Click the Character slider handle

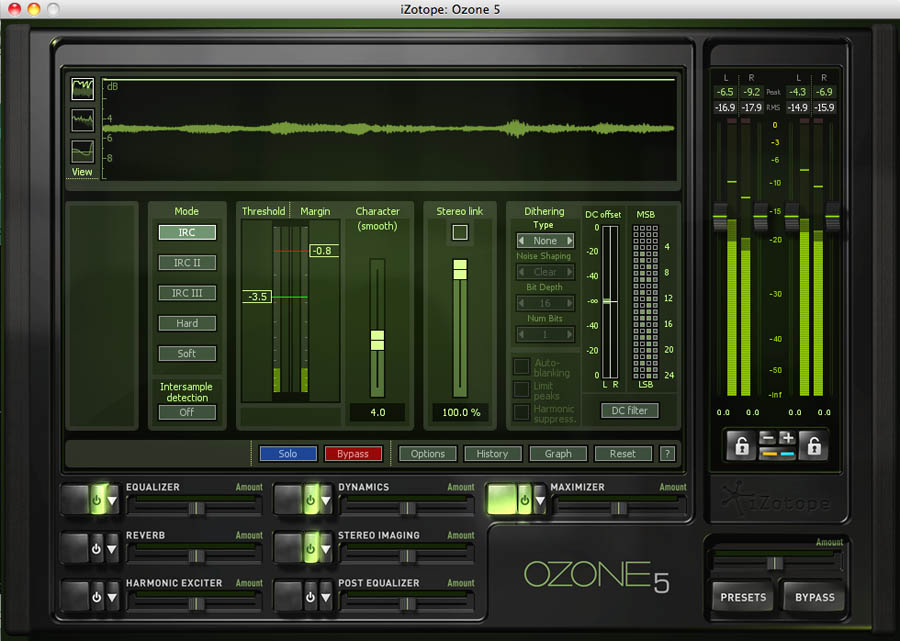(x=377, y=340)
